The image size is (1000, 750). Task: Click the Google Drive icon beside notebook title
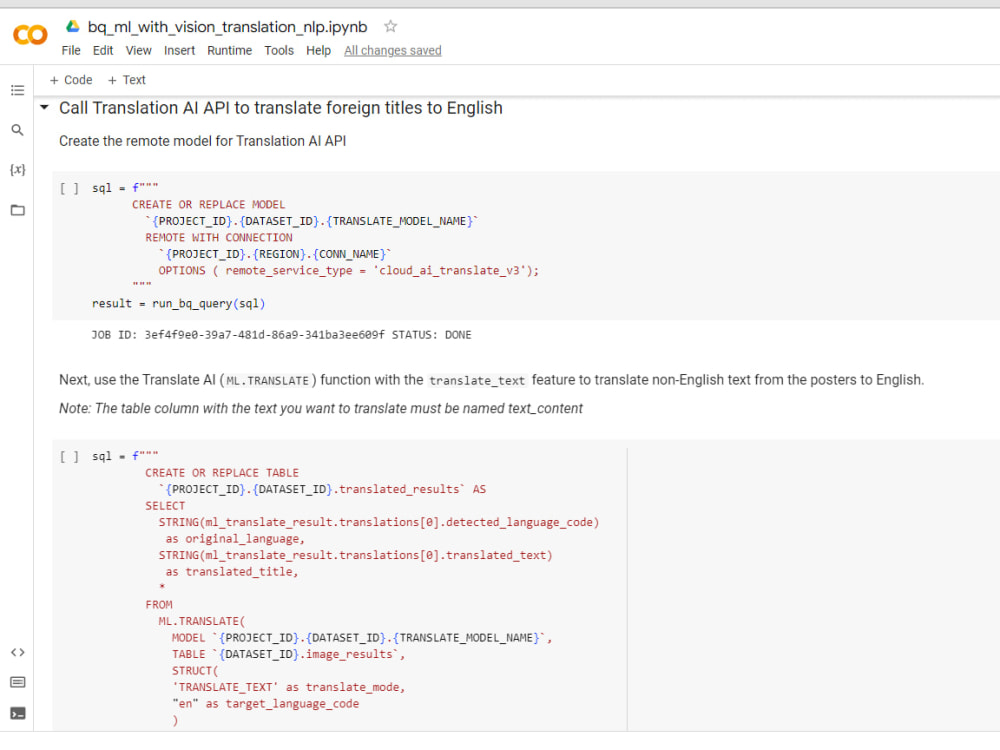pyautogui.click(x=73, y=26)
